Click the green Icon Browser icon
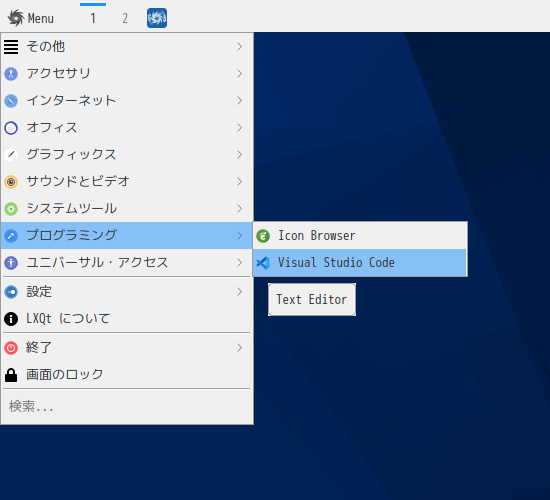The height and width of the screenshot is (500, 550). pos(263,236)
